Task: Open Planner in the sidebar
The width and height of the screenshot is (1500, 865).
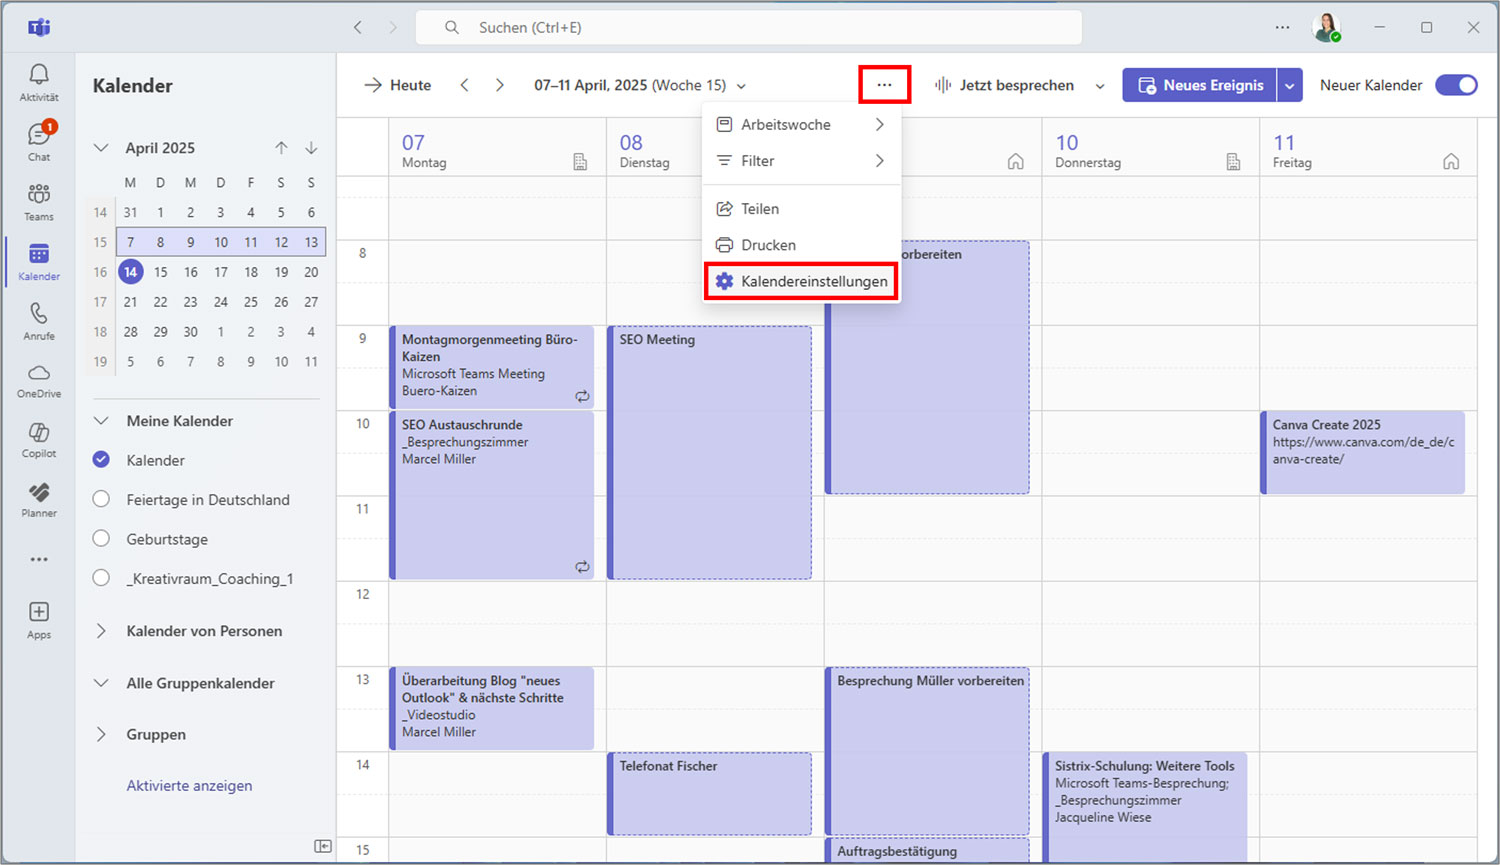Action: pos(38,500)
